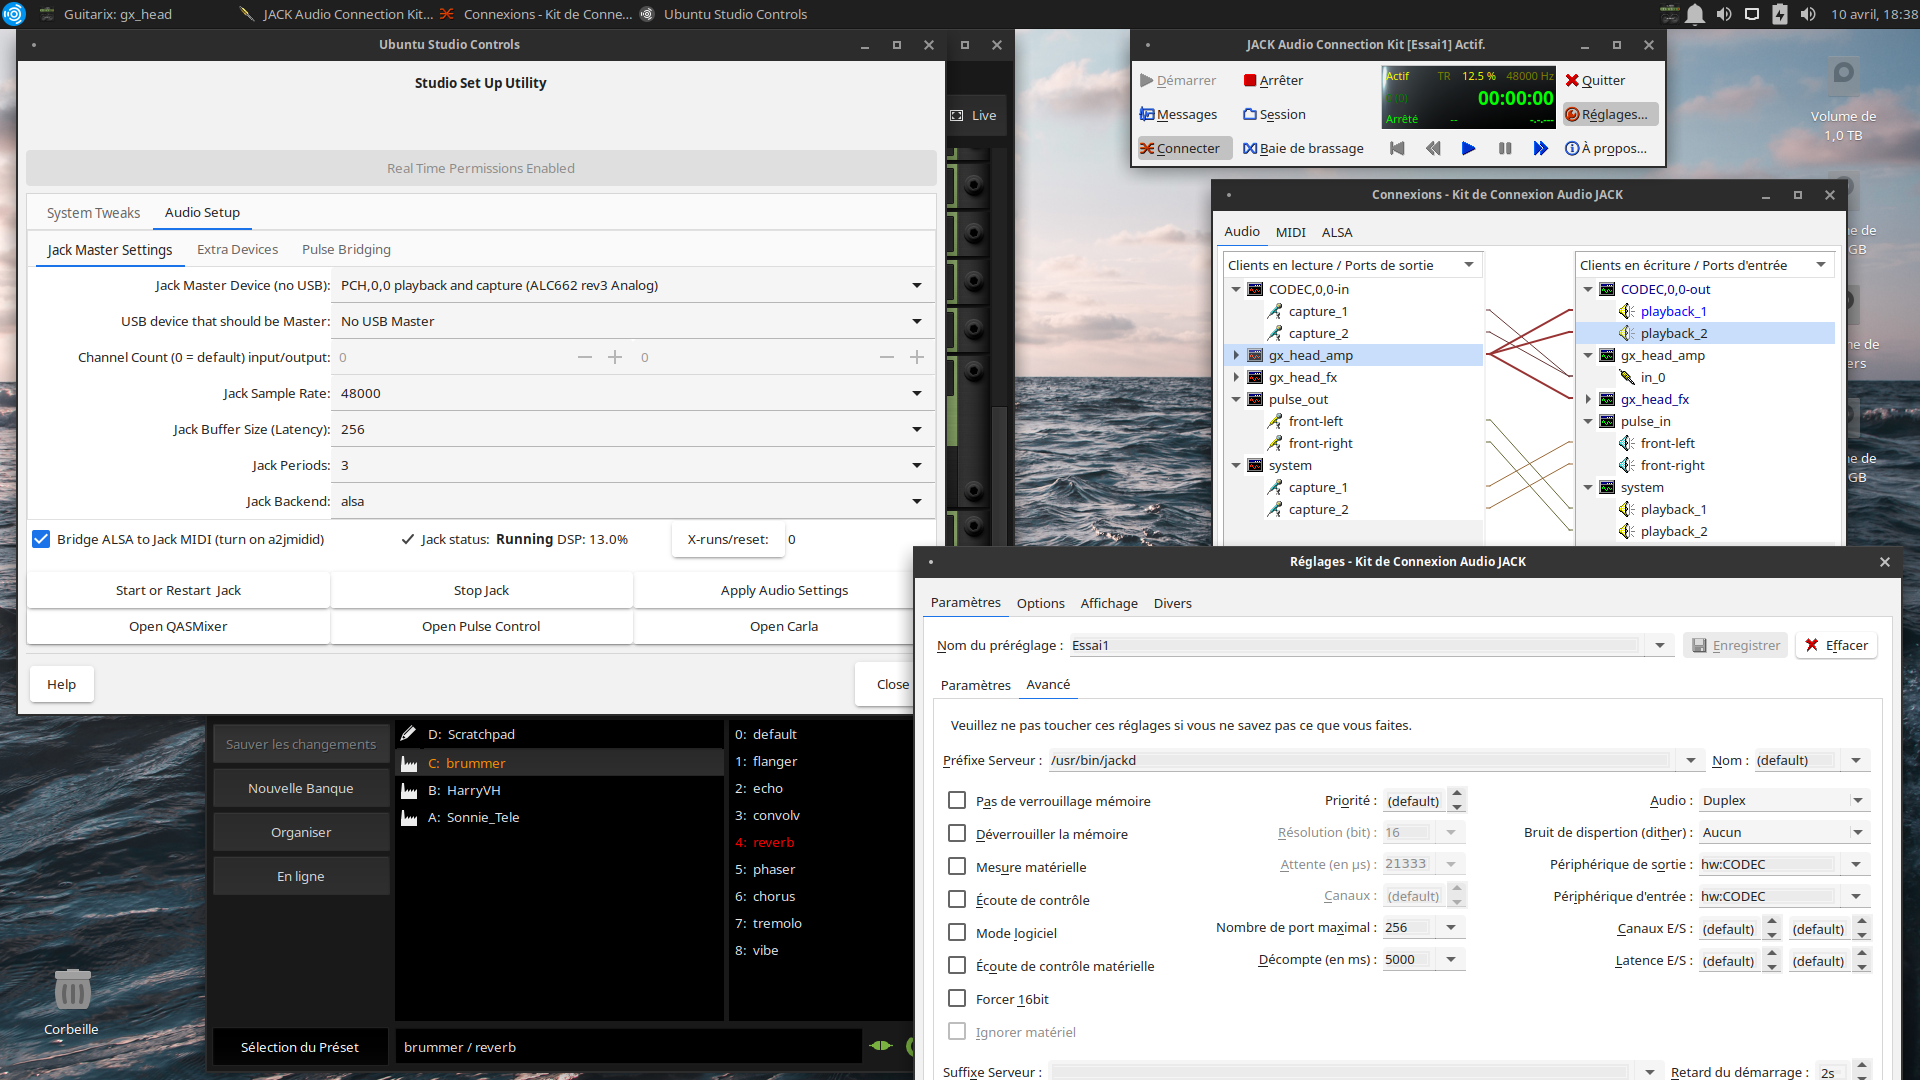
Task: Click the fast-forward transport icon
Action: (1541, 148)
